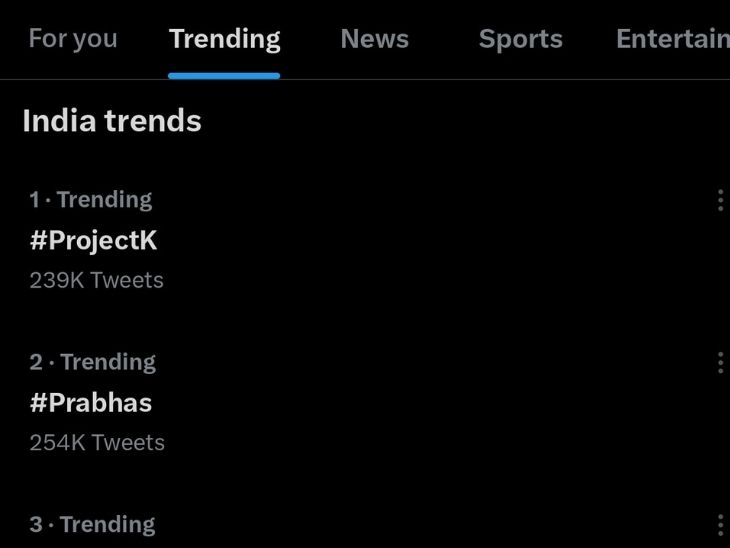Switch to the partially visible Entertainment tab
The image size is (730, 548).
[x=672, y=39]
